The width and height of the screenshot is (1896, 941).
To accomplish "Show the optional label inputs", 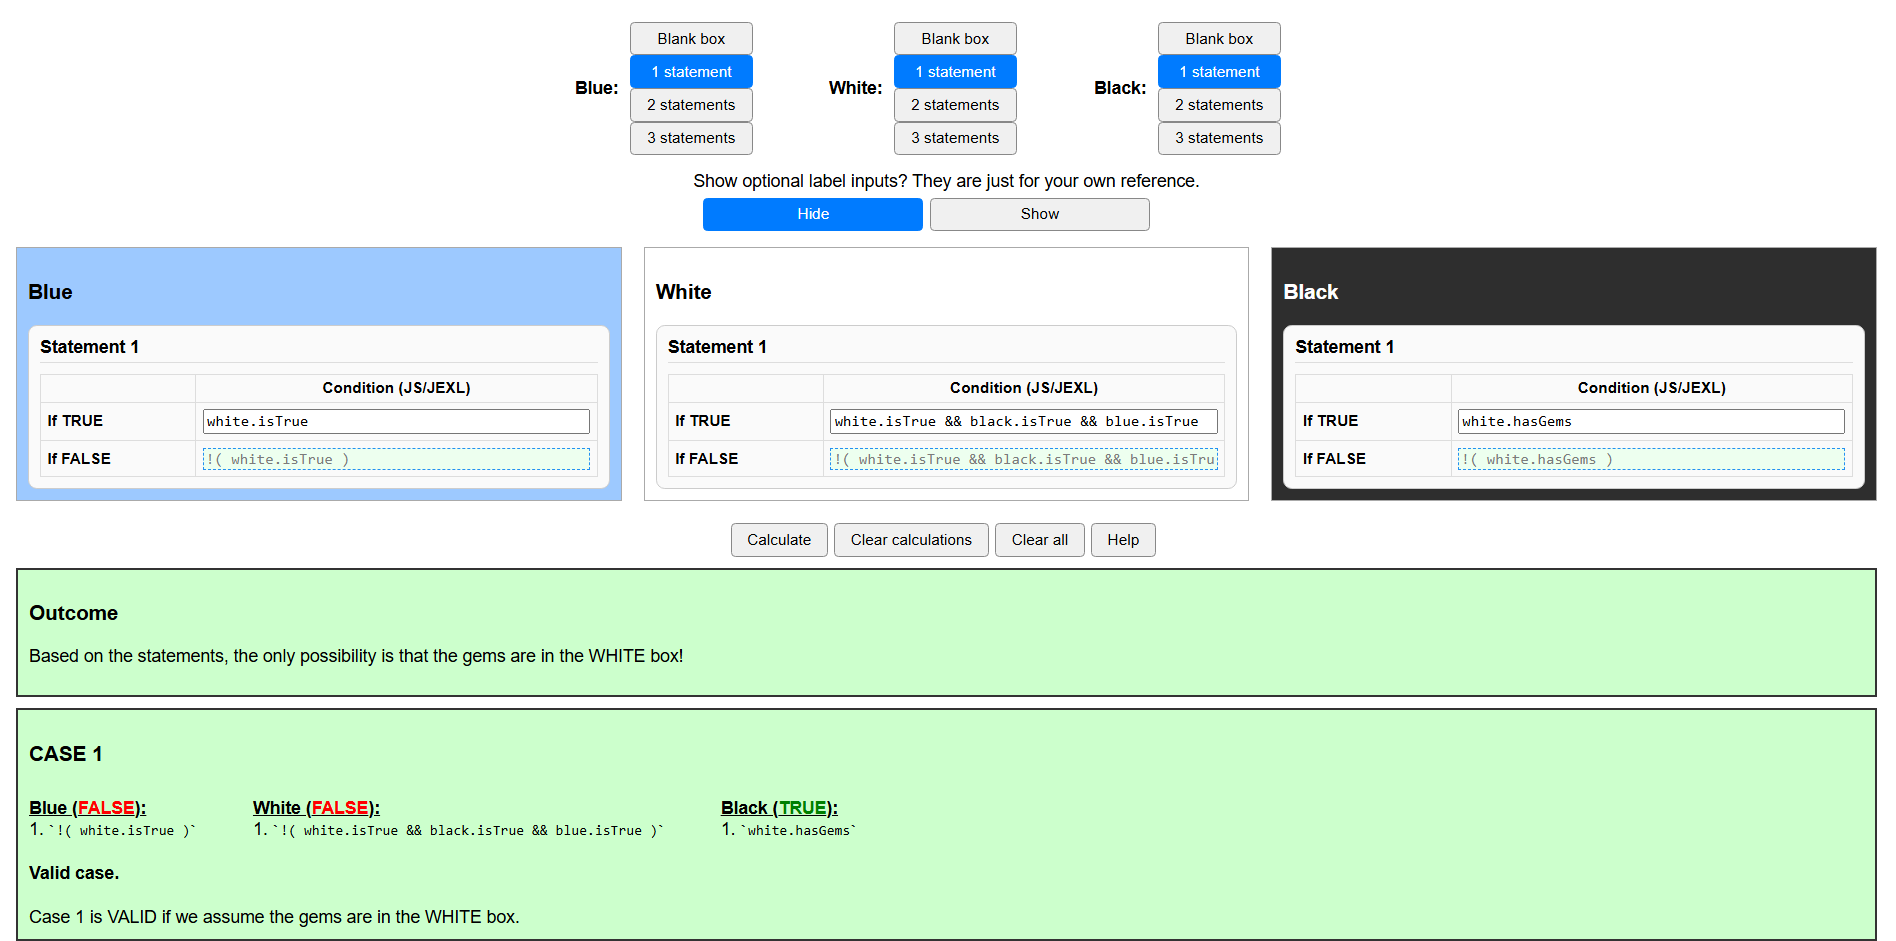I will point(1039,214).
